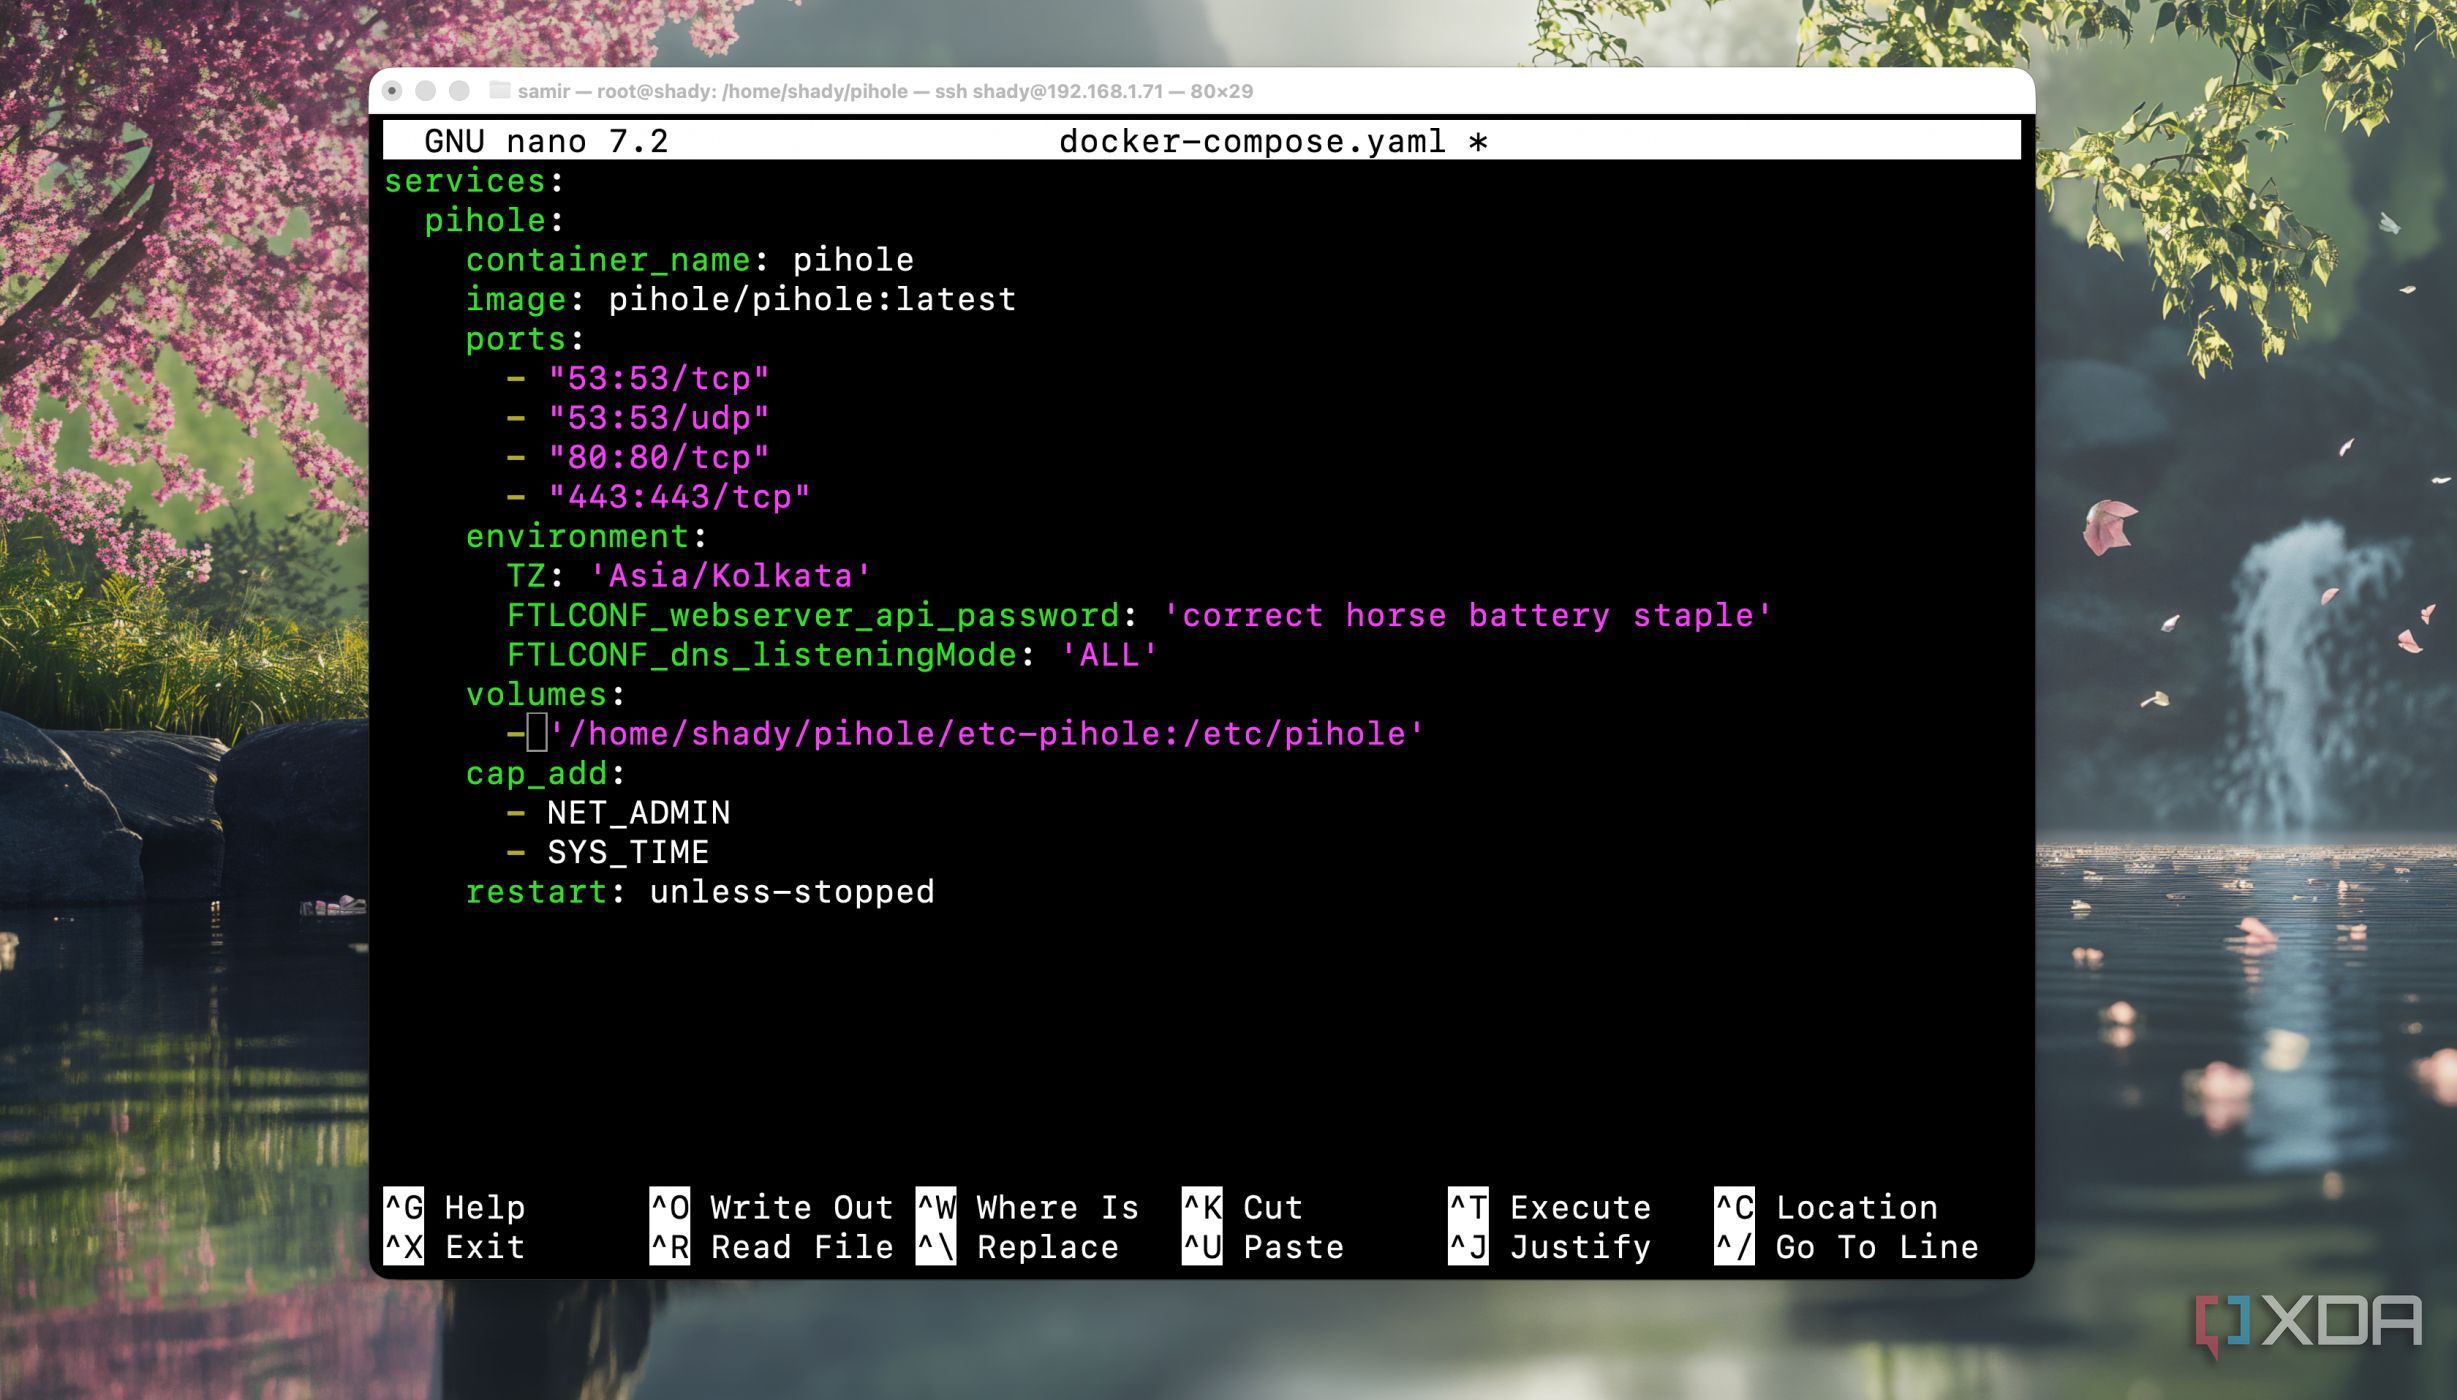This screenshot has height=1400, width=2457.
Task: Click the 'correct horse battery staple' password text
Action: pos(1467,615)
